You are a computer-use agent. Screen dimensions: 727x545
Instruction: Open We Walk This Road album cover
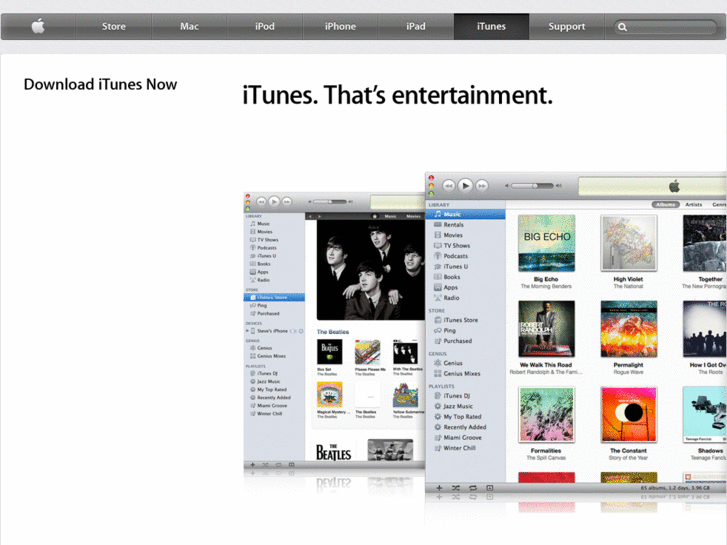[547, 329]
